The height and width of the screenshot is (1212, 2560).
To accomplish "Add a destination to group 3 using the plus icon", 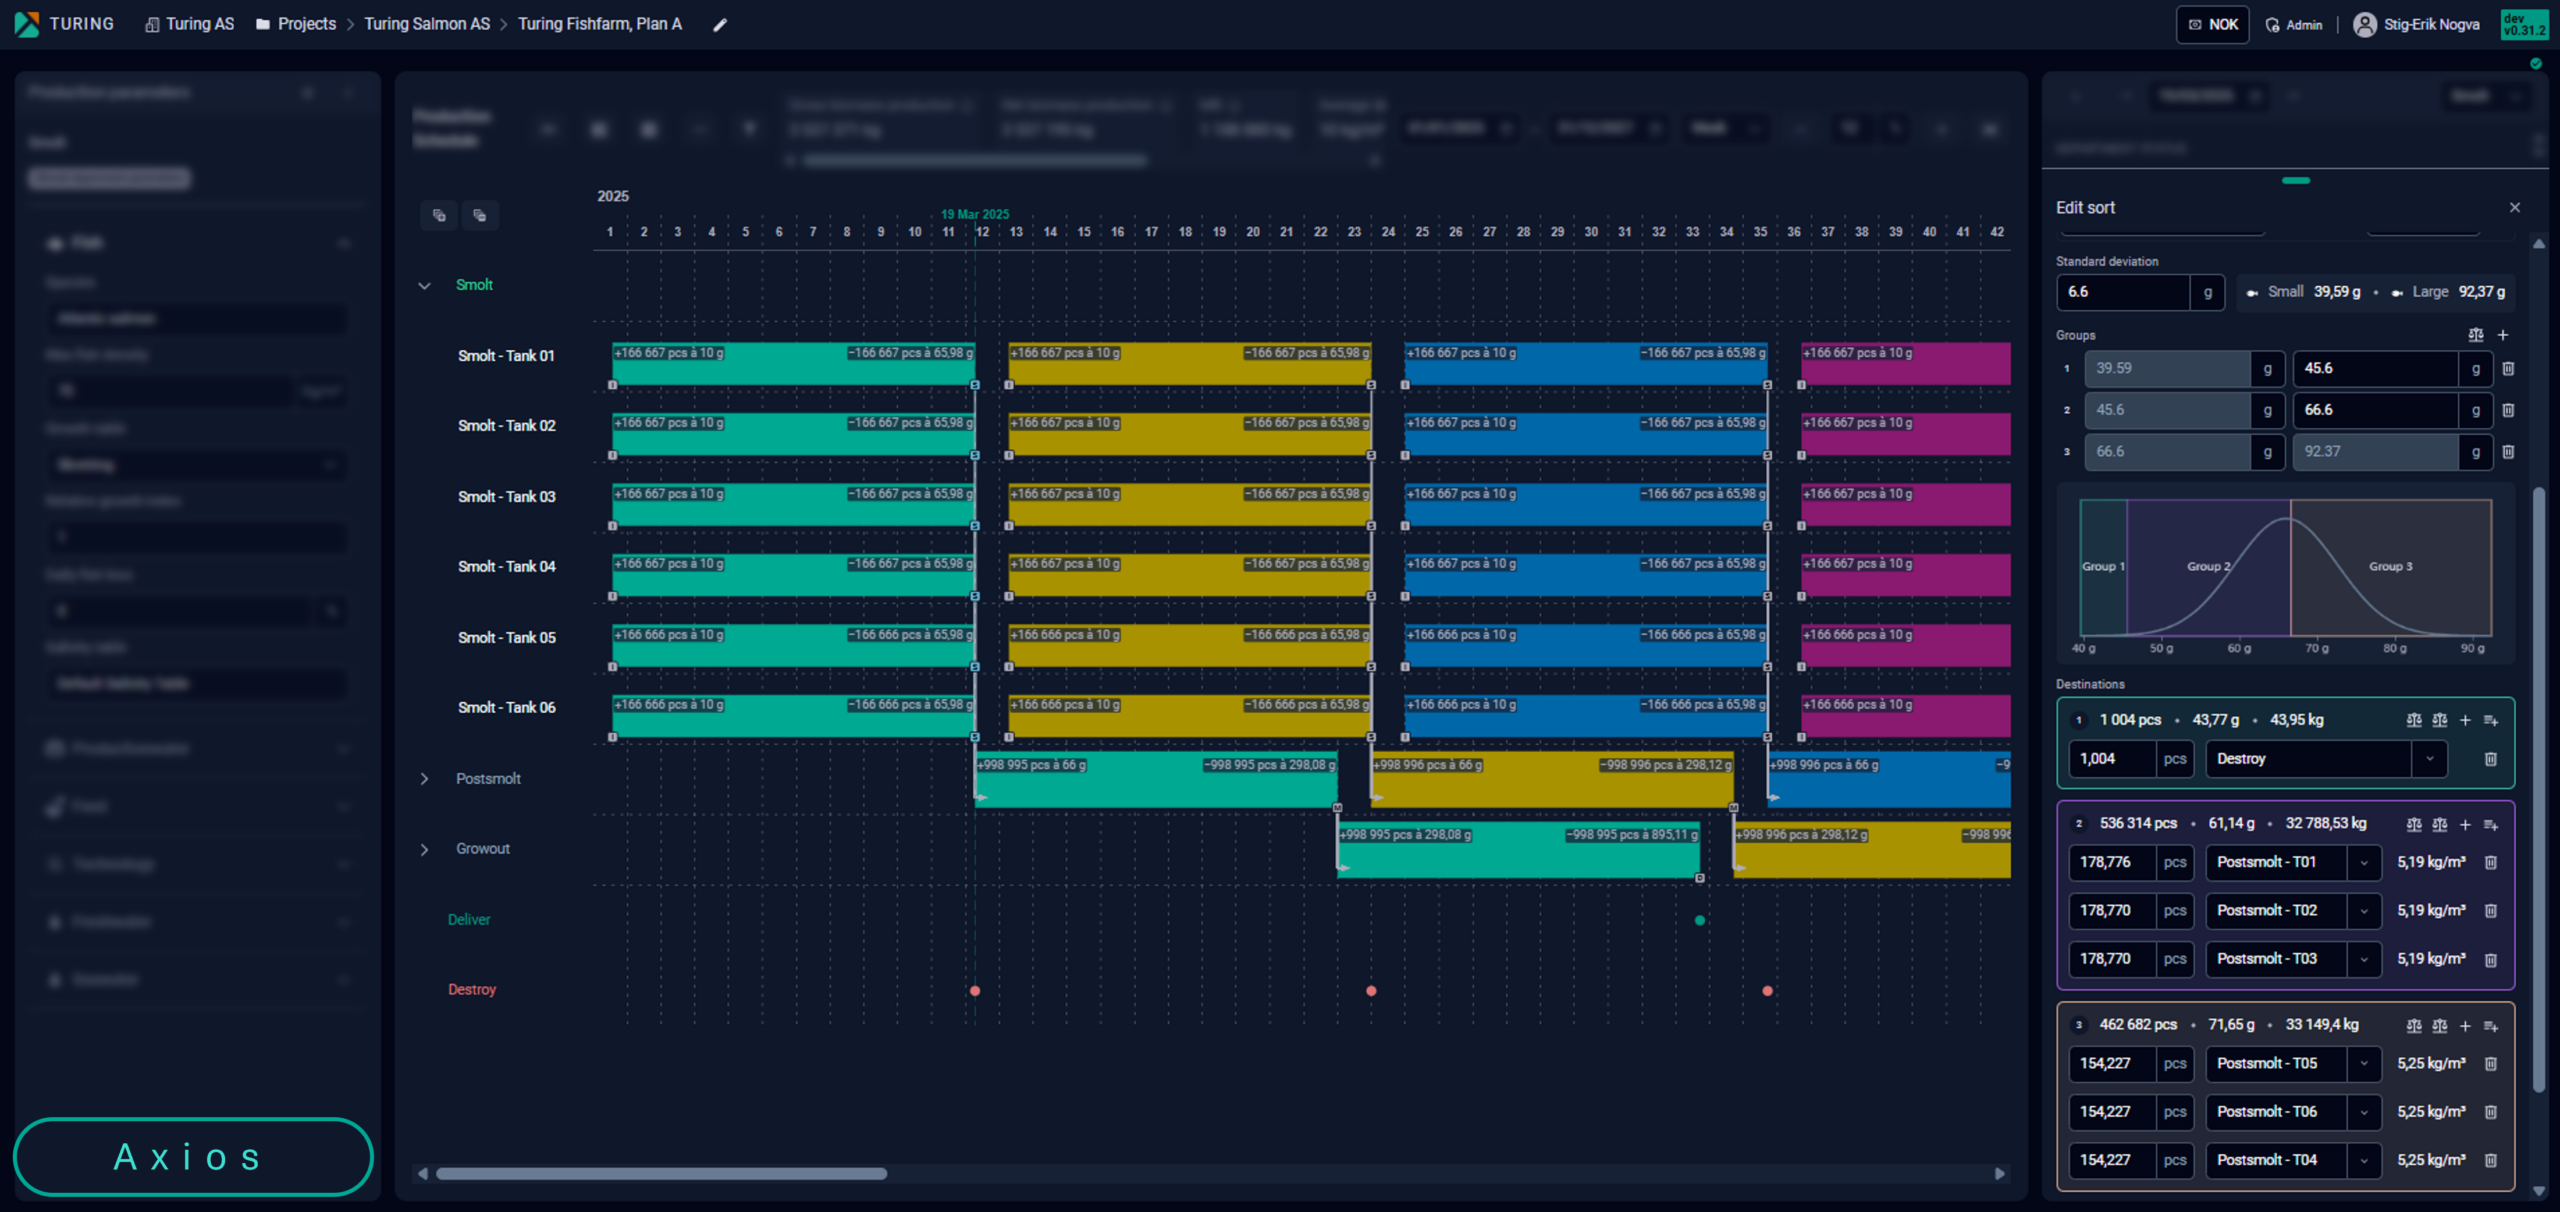I will click(x=2465, y=1026).
